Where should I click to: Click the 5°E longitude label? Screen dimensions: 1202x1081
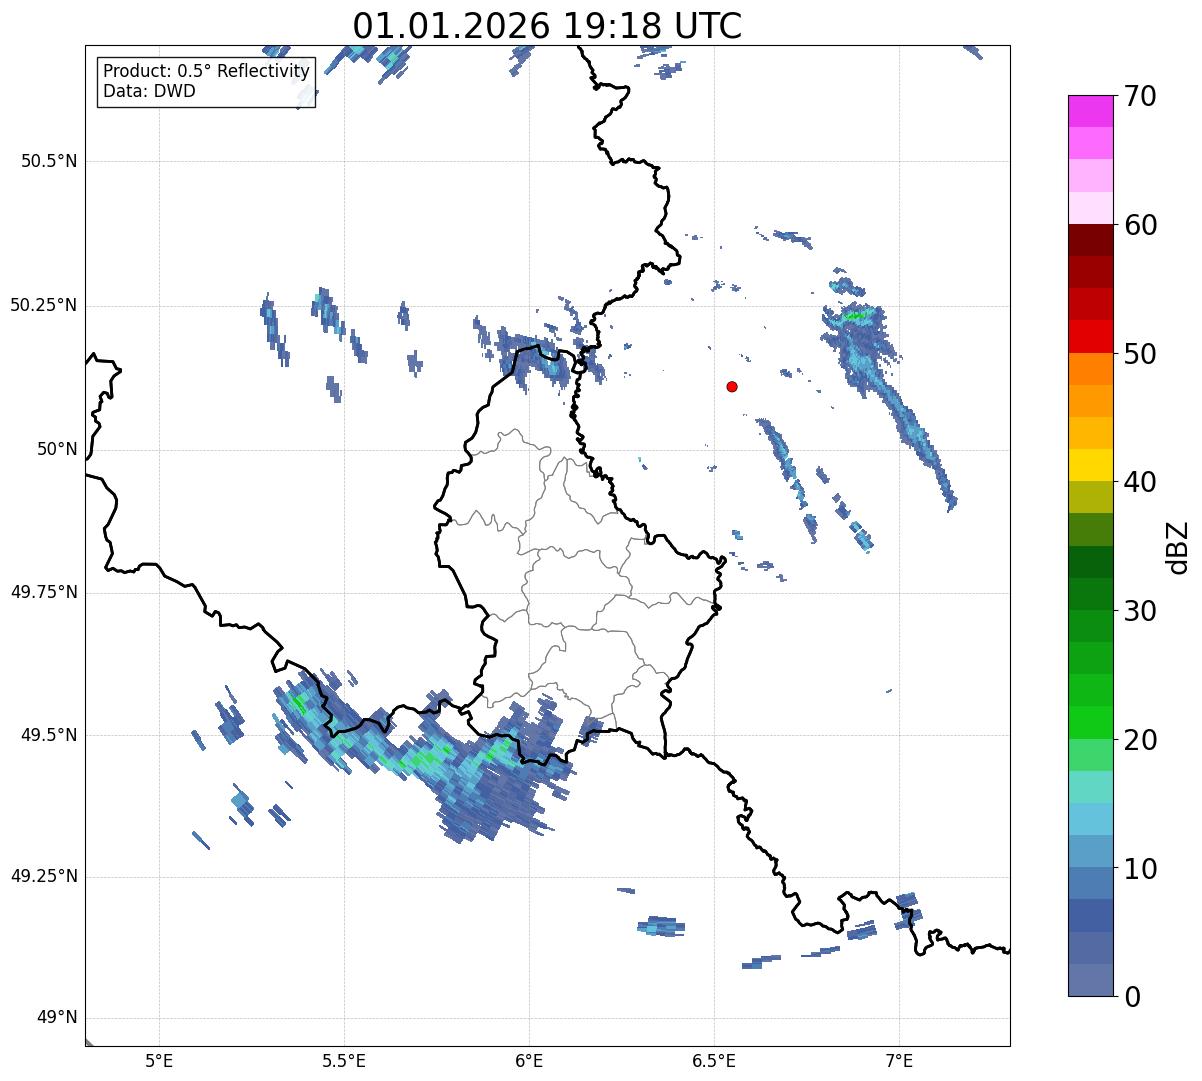pos(159,1060)
